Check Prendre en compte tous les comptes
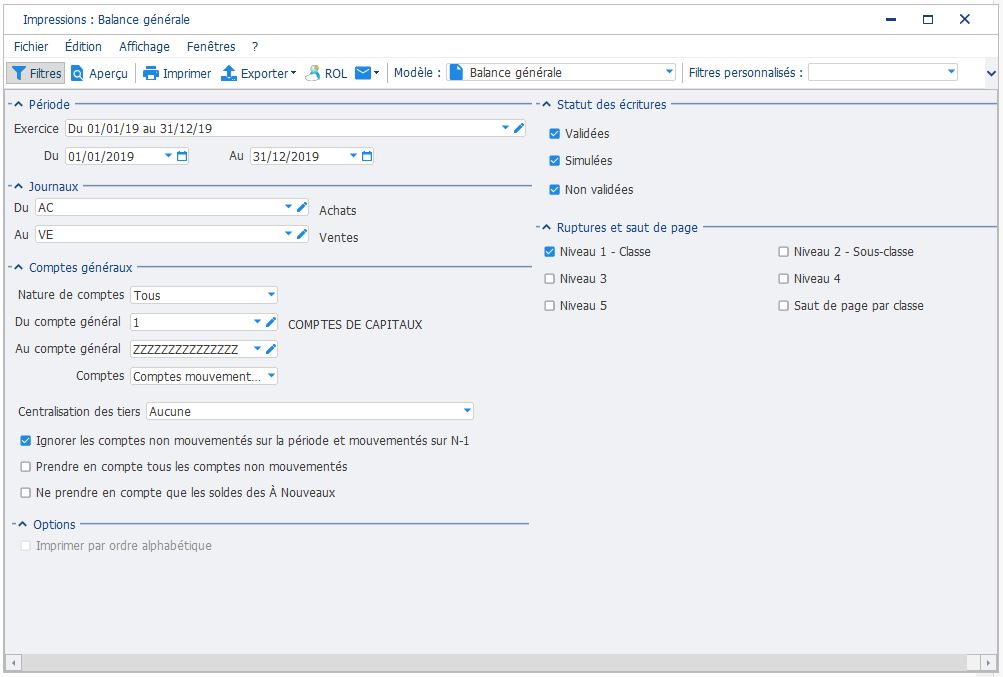Viewport: 1003px width, 677px height. click(26, 466)
